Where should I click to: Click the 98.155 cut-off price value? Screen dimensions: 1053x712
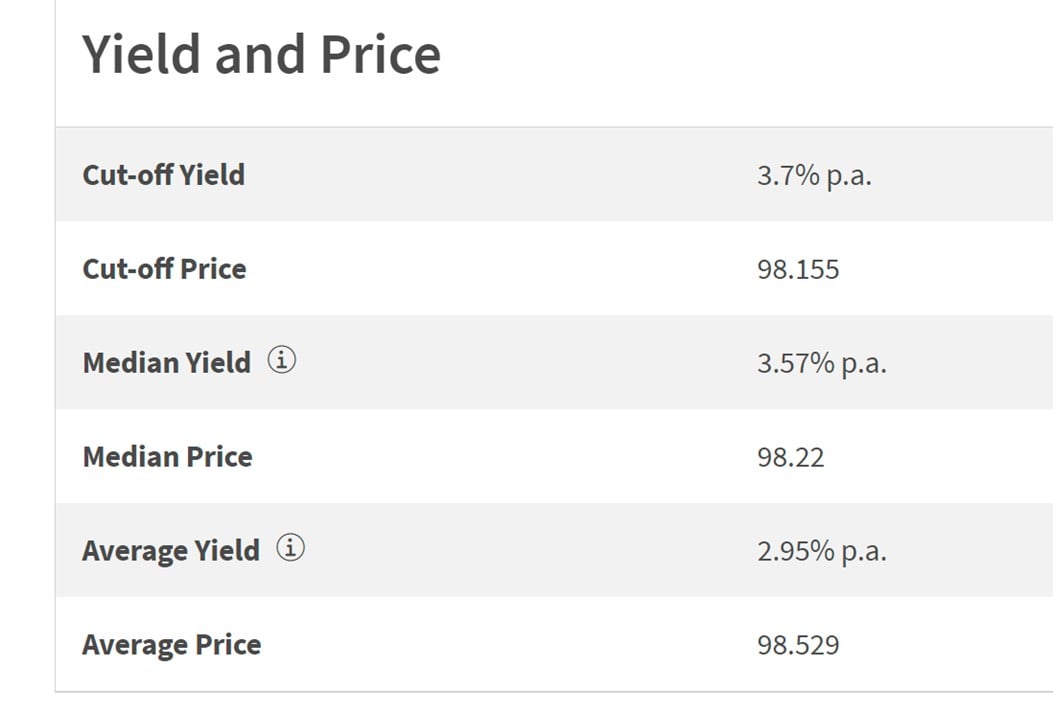click(x=798, y=269)
